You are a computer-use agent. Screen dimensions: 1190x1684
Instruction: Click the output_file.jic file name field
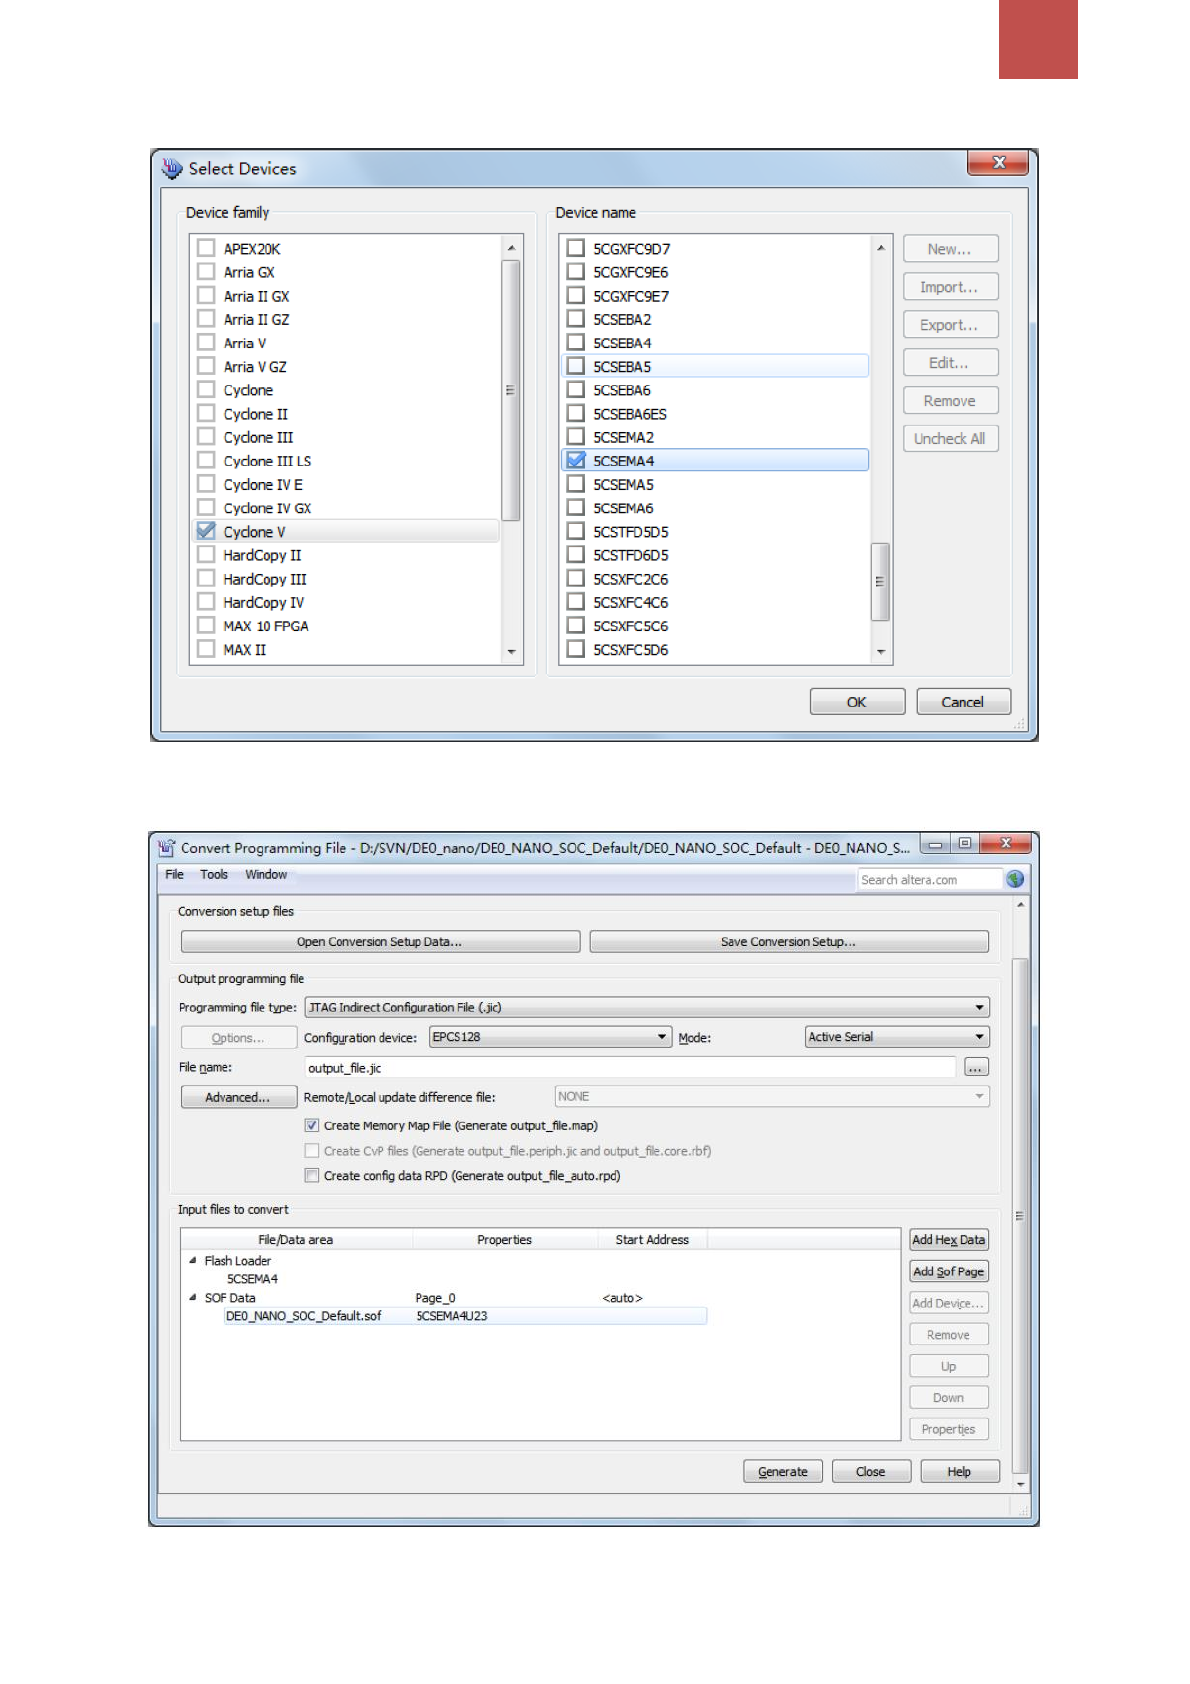[630, 1068]
